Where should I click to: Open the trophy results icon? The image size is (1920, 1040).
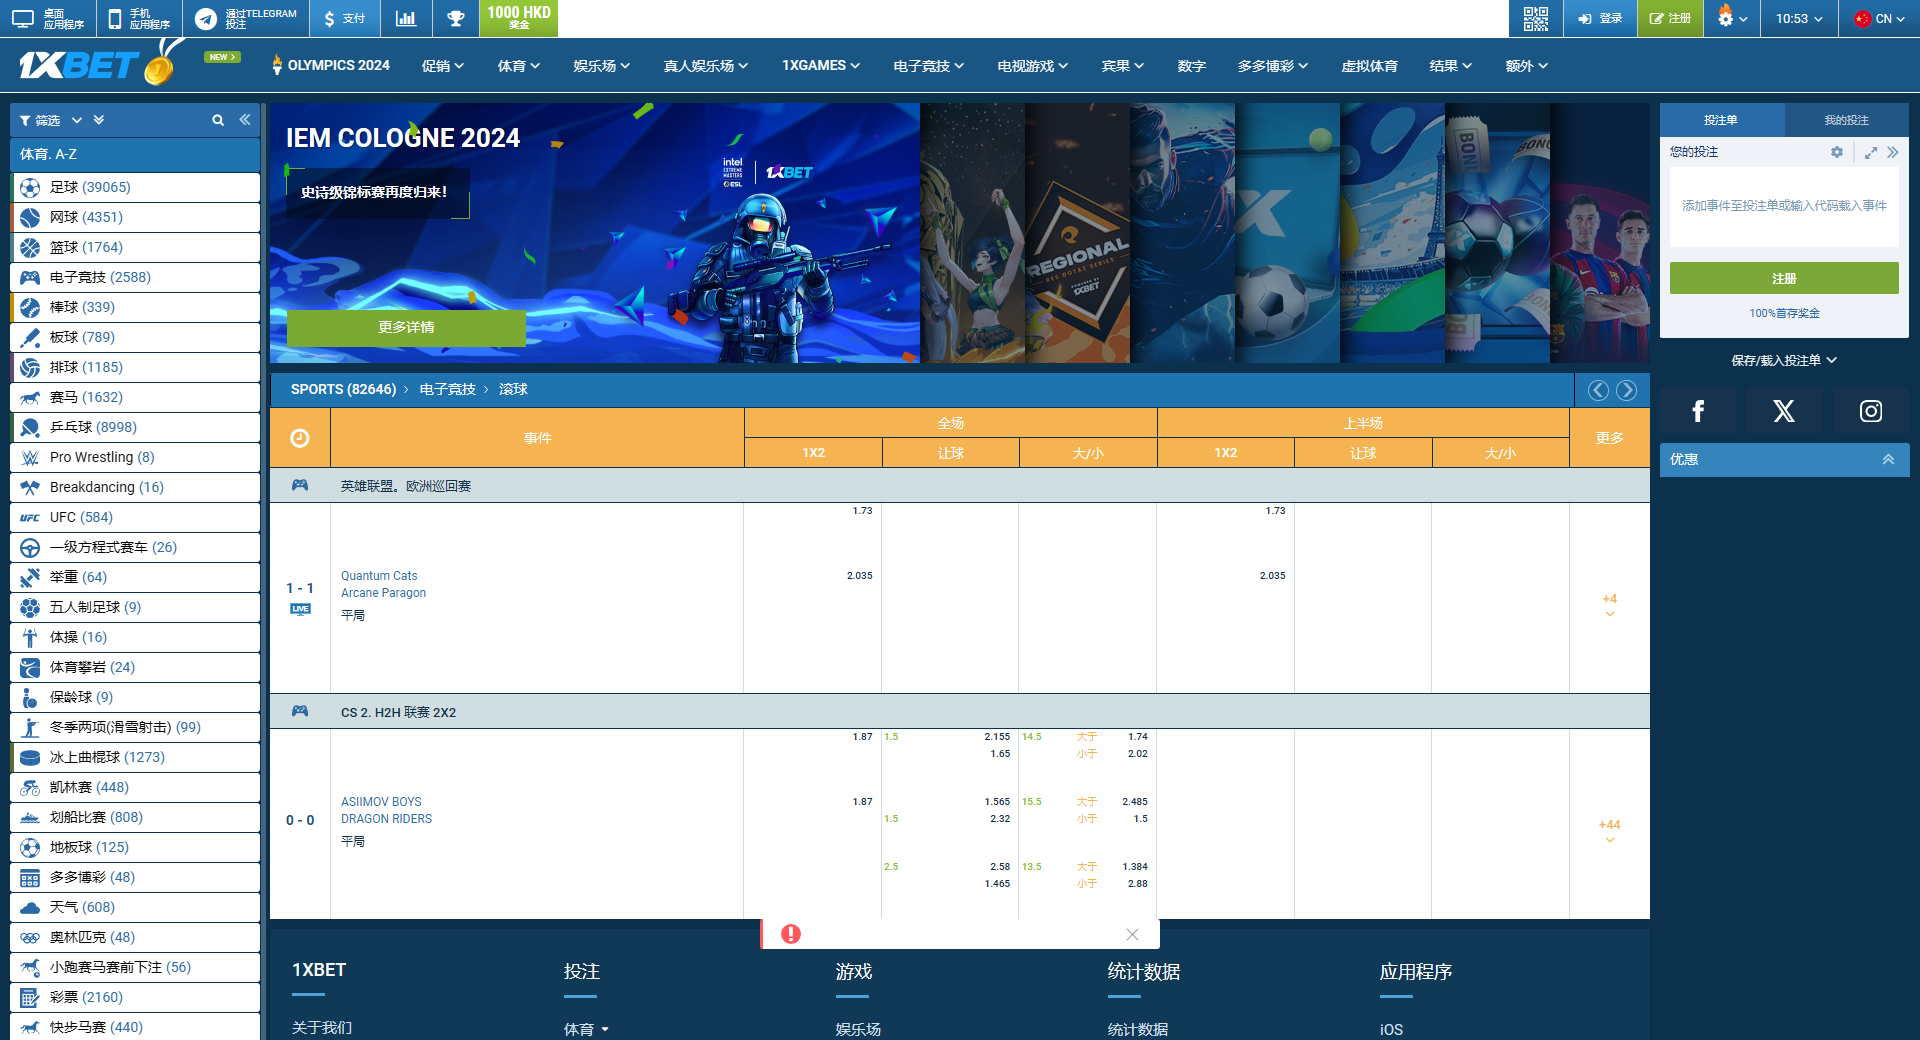[456, 18]
